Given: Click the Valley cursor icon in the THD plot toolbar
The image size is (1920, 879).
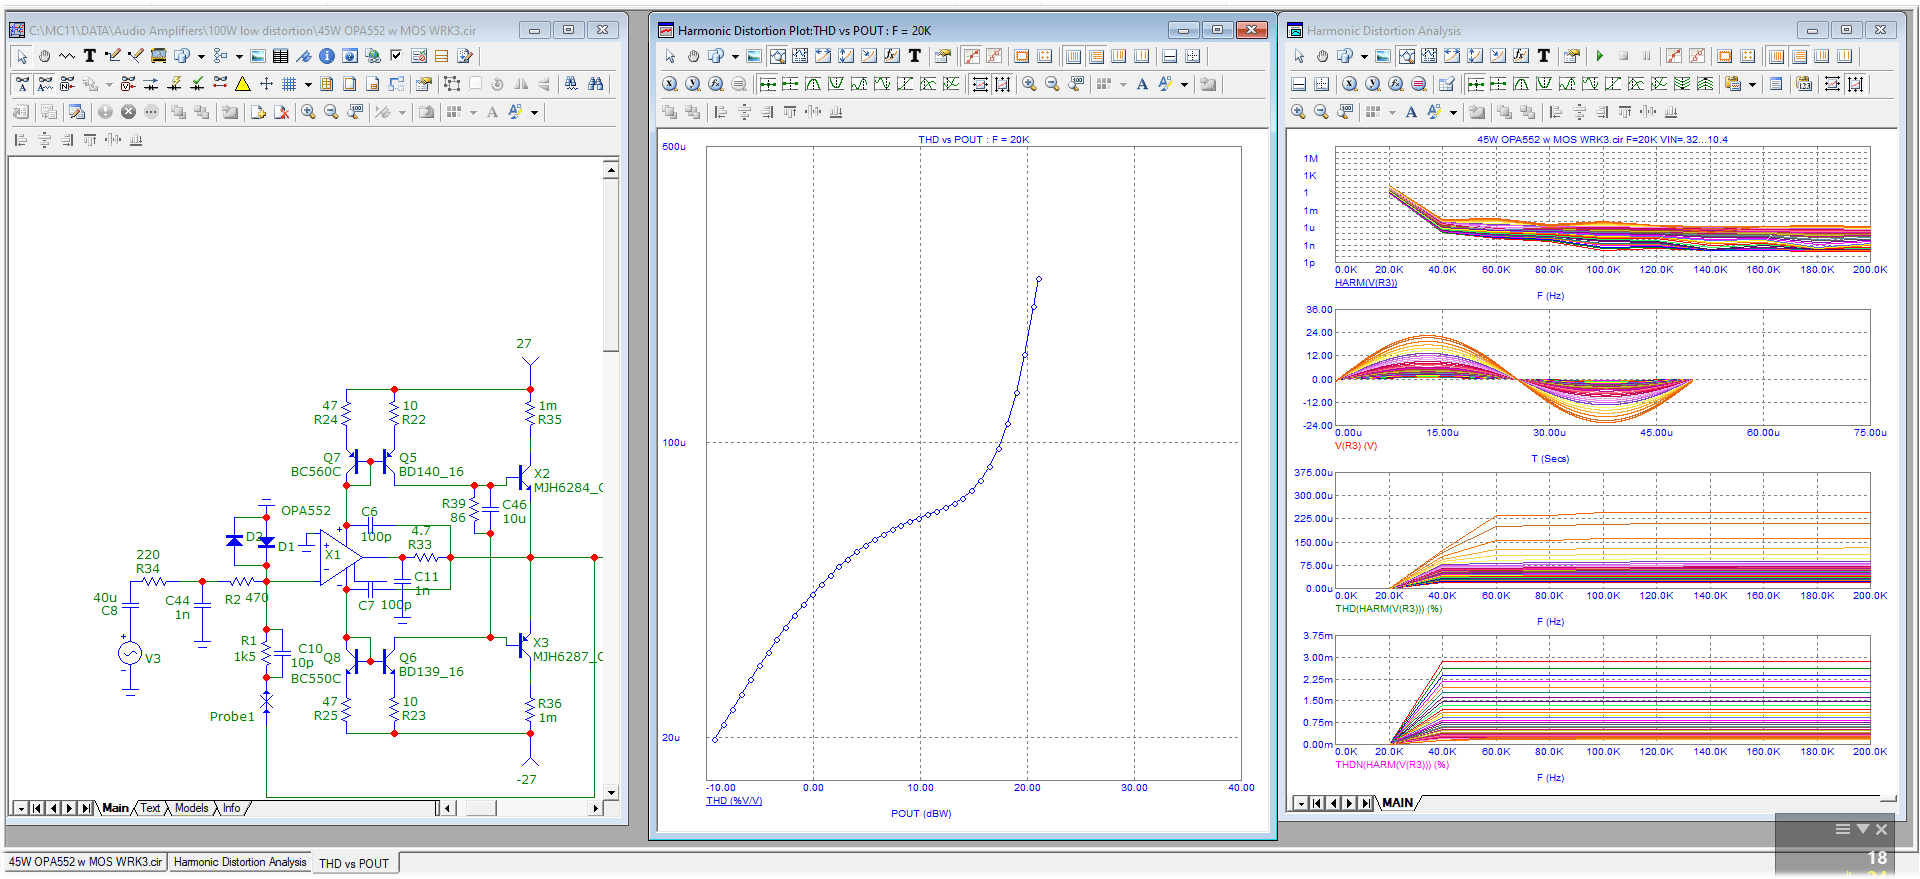Looking at the screenshot, I should 836,84.
